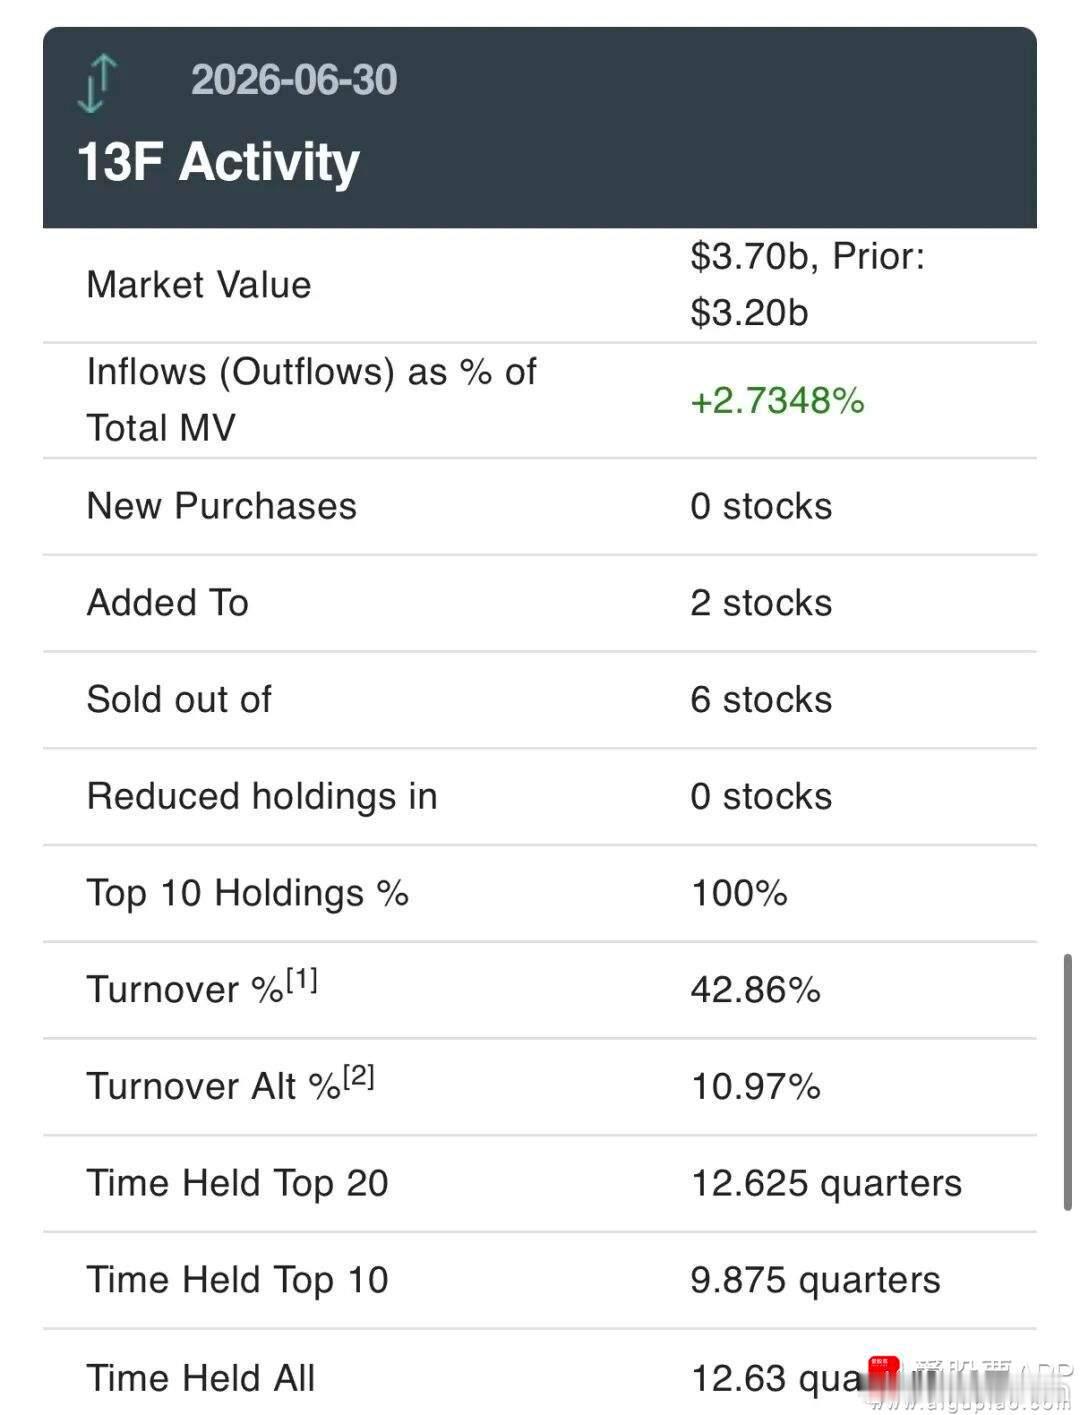The image size is (1080, 1415).
Task: Click the up-down arrows activity icon
Action: click(97, 84)
